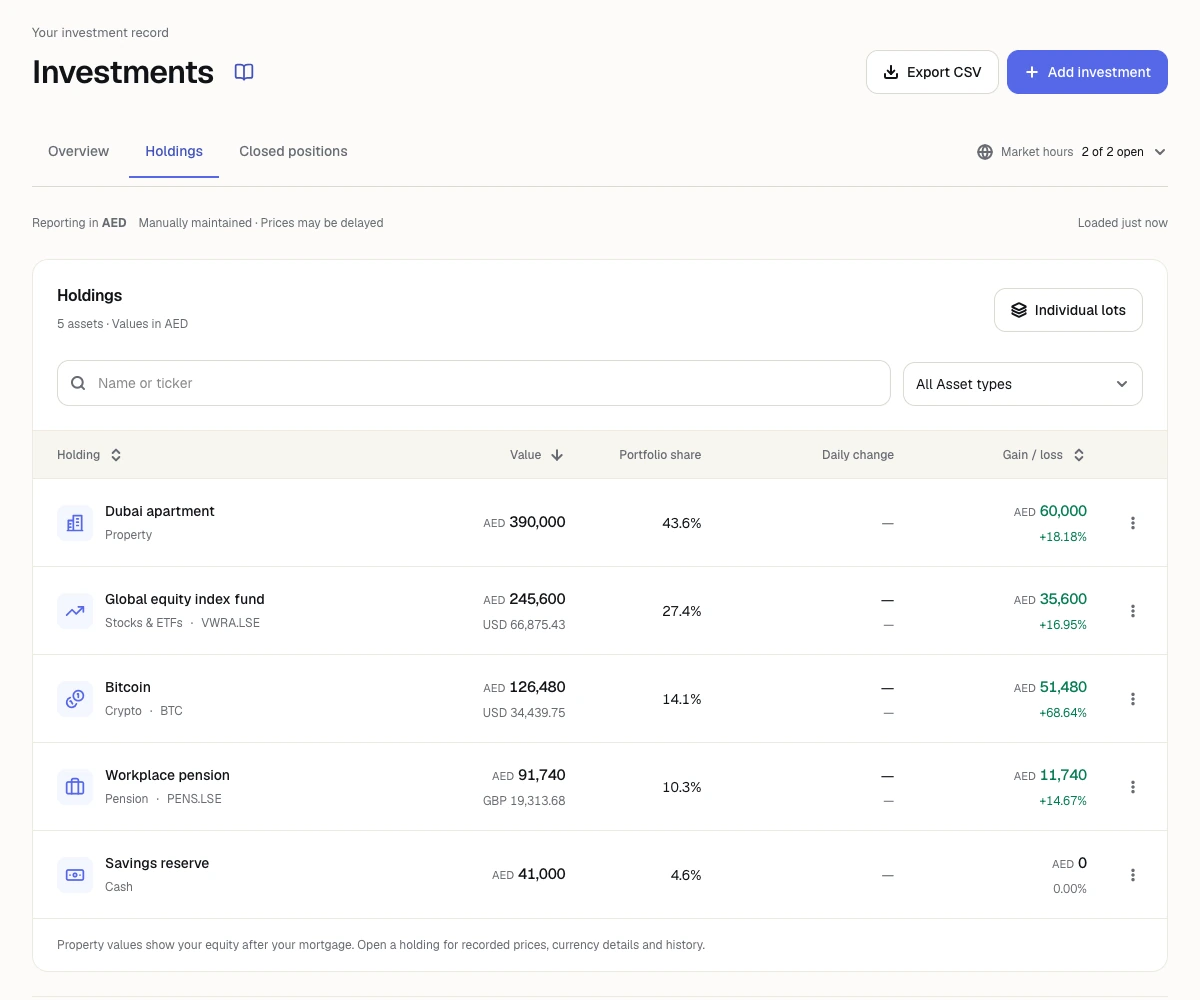Click the AED 60,000 gain figure
1200x1000 pixels.
click(x=1050, y=511)
